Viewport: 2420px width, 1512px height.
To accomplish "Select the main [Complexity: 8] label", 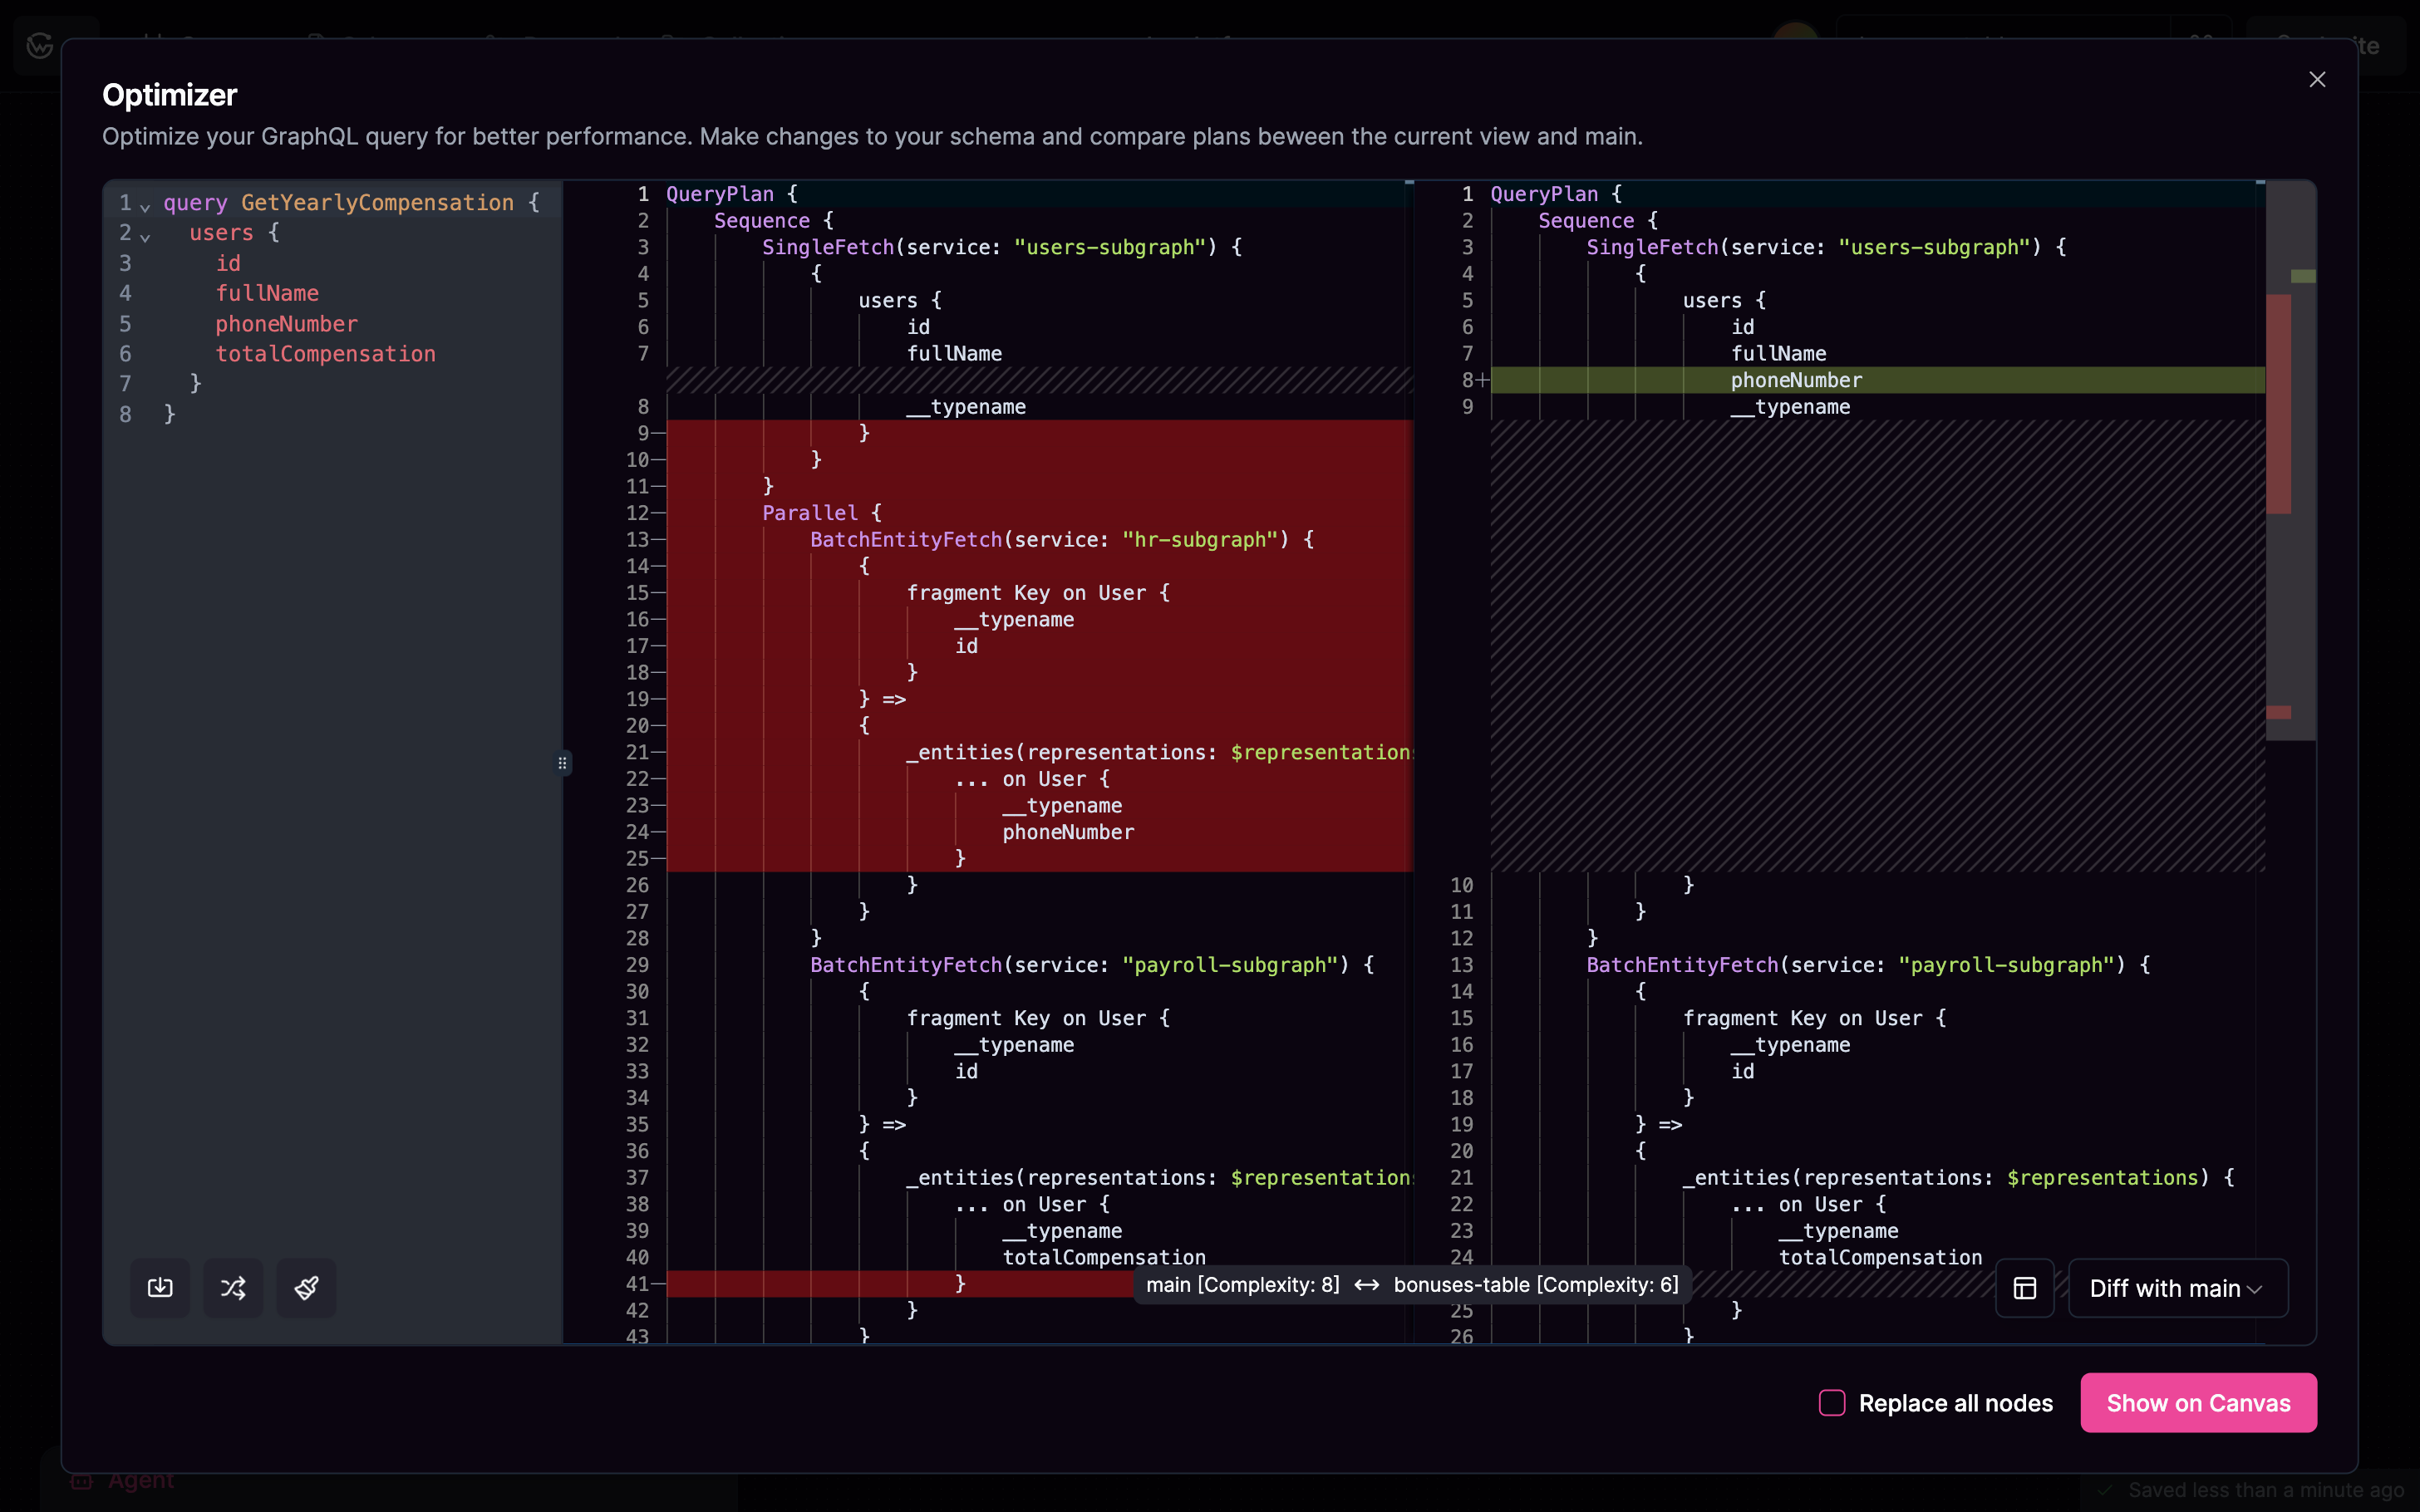I will click(x=1242, y=1285).
